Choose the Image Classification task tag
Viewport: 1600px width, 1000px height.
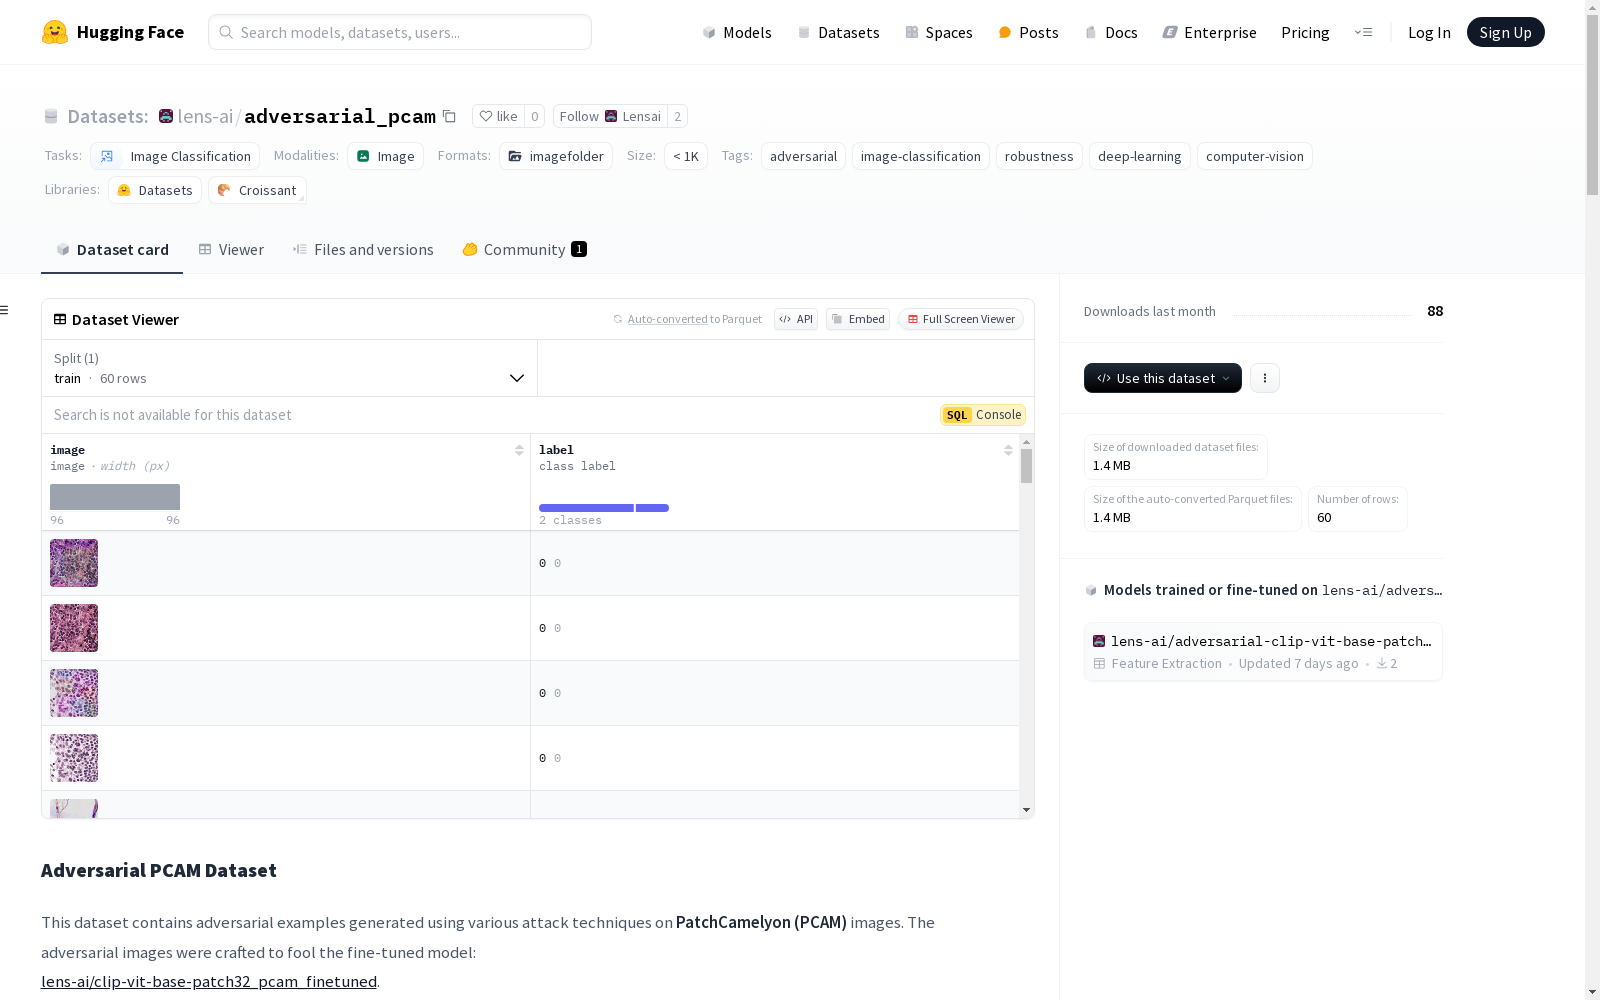(175, 156)
